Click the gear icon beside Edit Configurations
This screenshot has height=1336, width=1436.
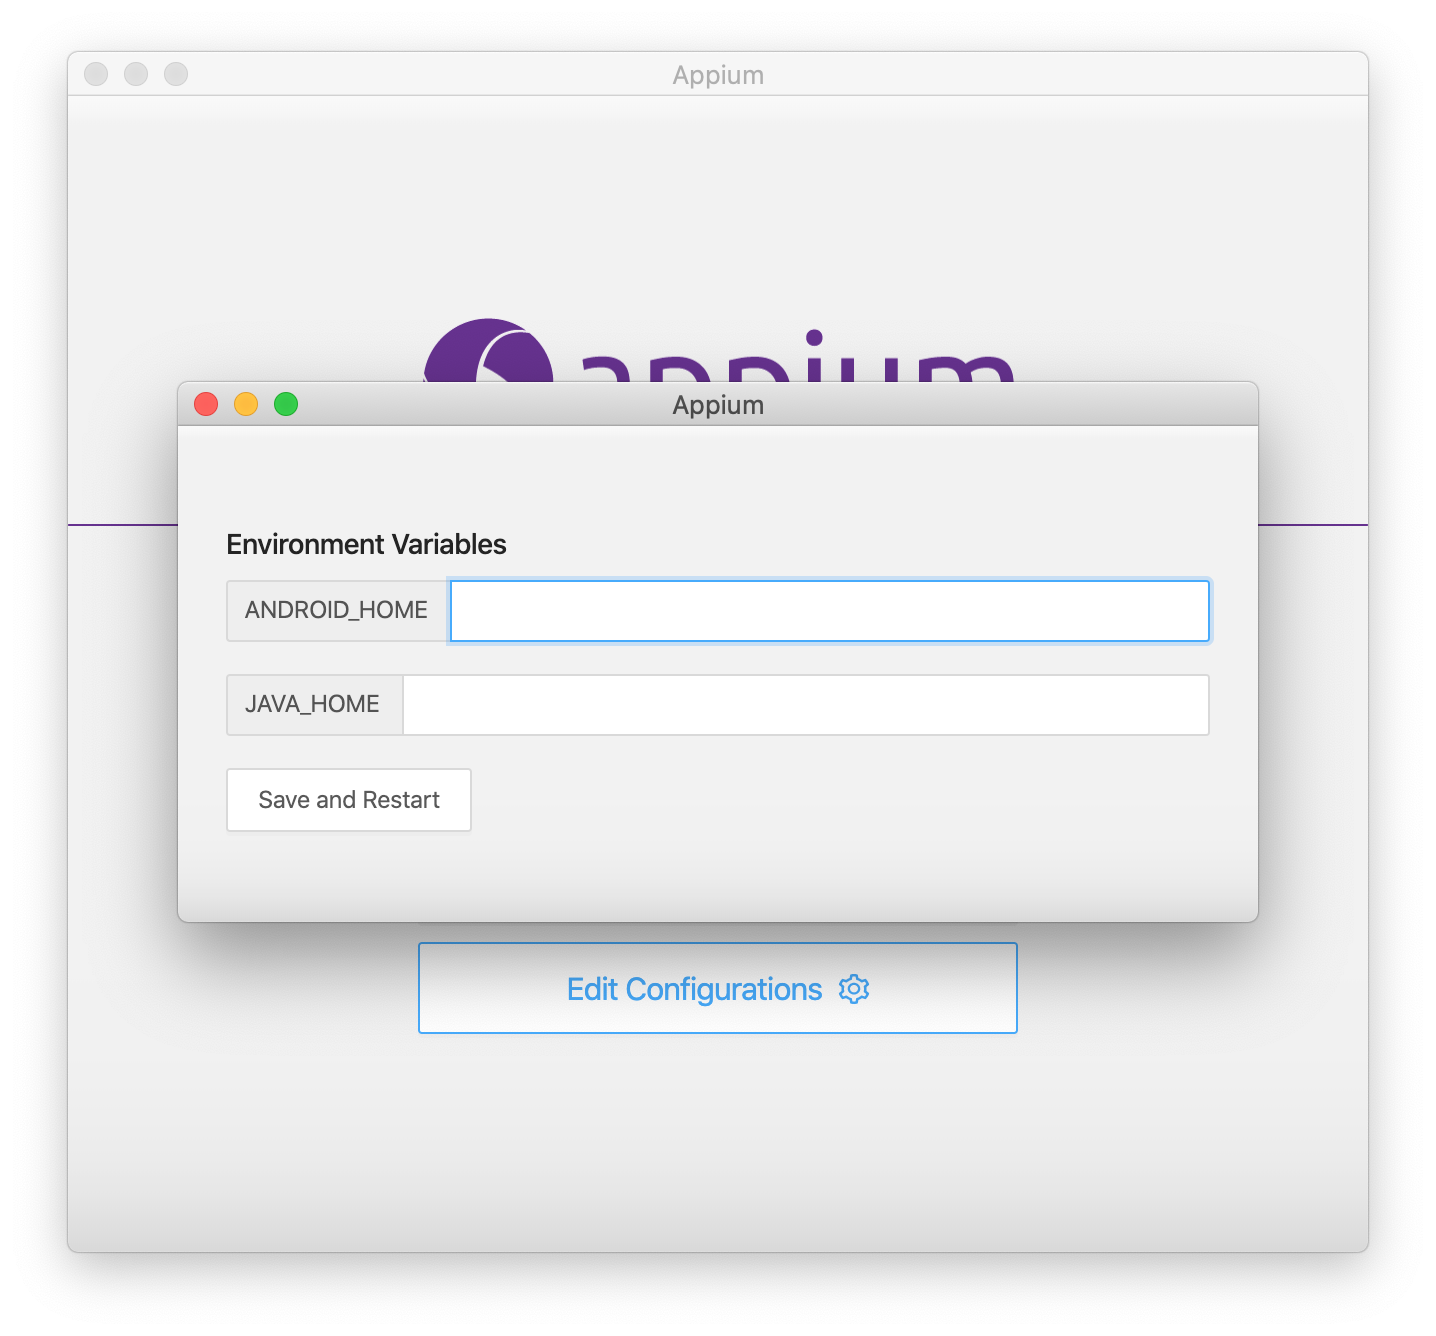tap(854, 989)
